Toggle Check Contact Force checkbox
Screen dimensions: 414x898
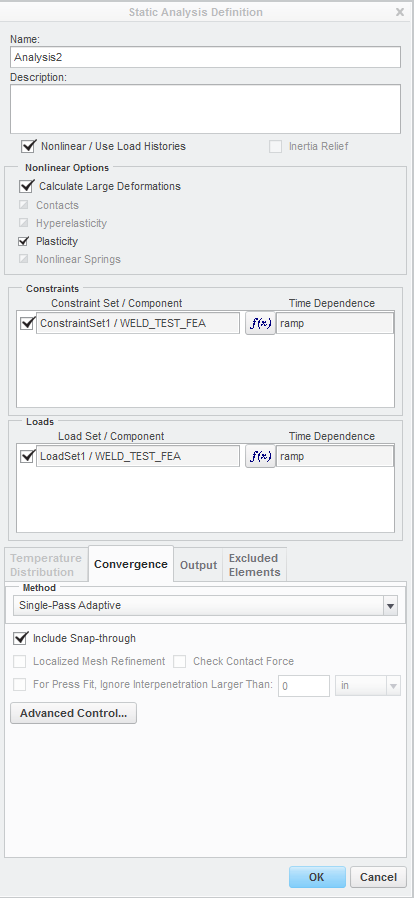[x=180, y=661]
